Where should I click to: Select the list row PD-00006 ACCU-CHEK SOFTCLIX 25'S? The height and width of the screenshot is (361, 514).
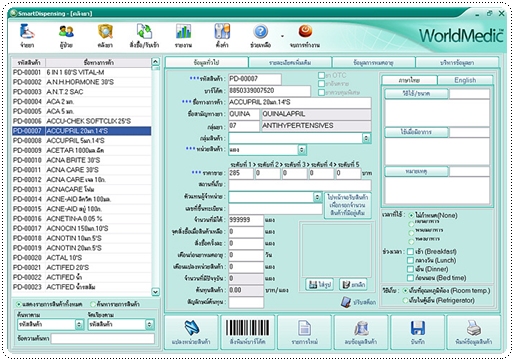[x=82, y=121]
